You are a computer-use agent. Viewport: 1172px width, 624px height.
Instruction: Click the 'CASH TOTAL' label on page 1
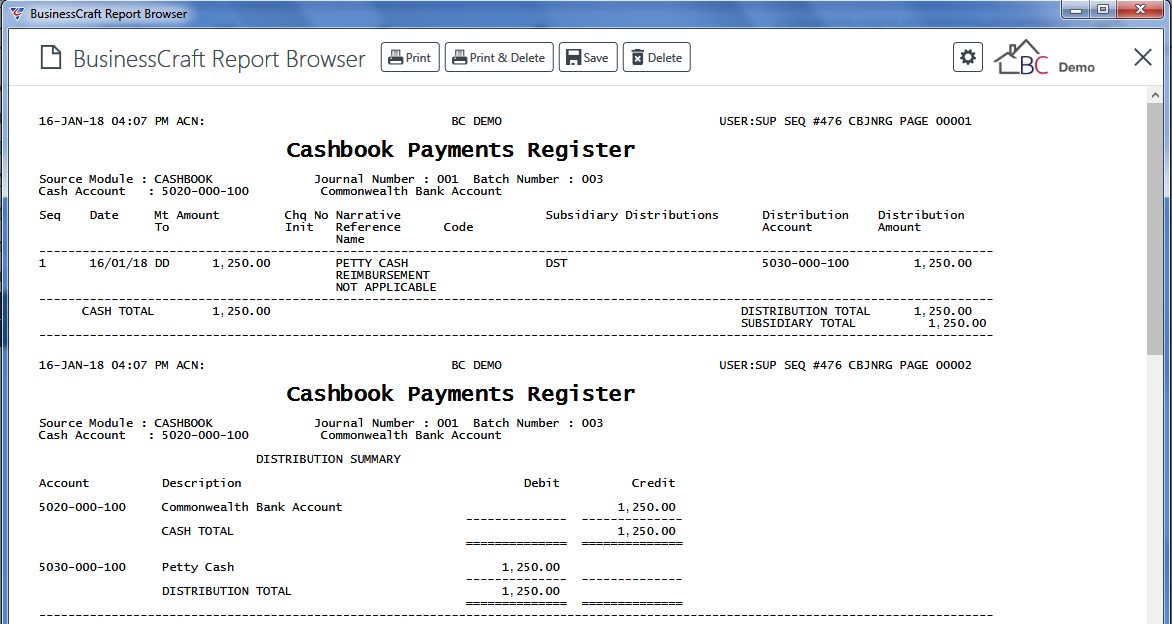tap(117, 311)
